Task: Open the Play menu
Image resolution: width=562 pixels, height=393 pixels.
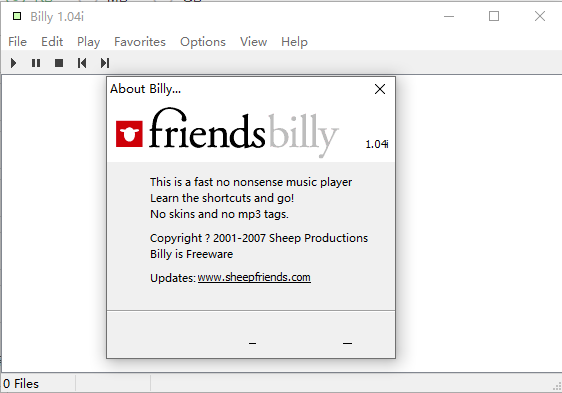Action: (89, 42)
